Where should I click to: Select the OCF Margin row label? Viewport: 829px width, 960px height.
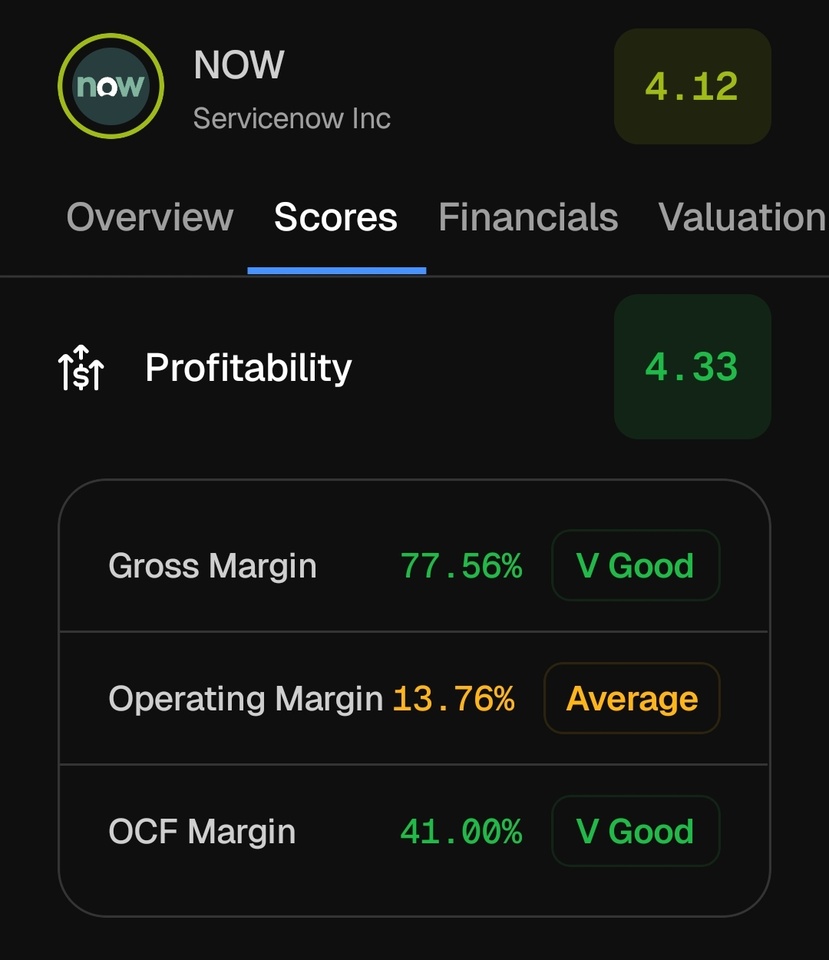[202, 831]
